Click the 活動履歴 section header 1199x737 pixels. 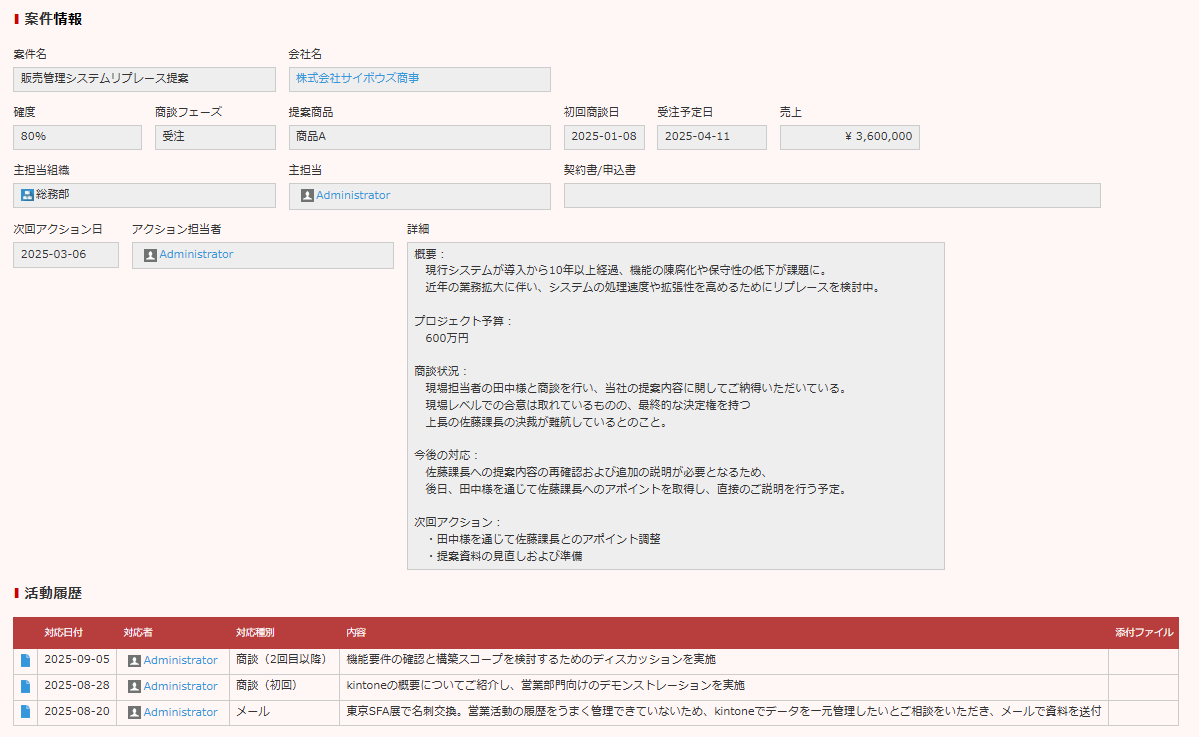point(51,593)
